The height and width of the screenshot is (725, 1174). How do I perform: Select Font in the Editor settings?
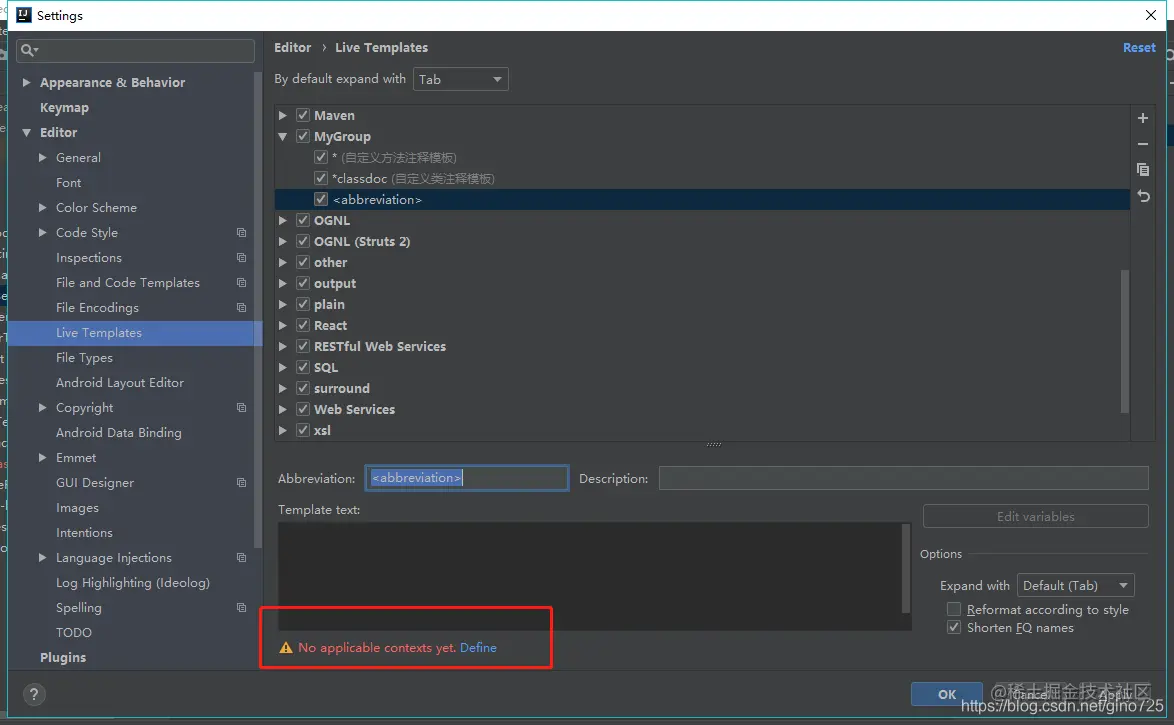68,183
